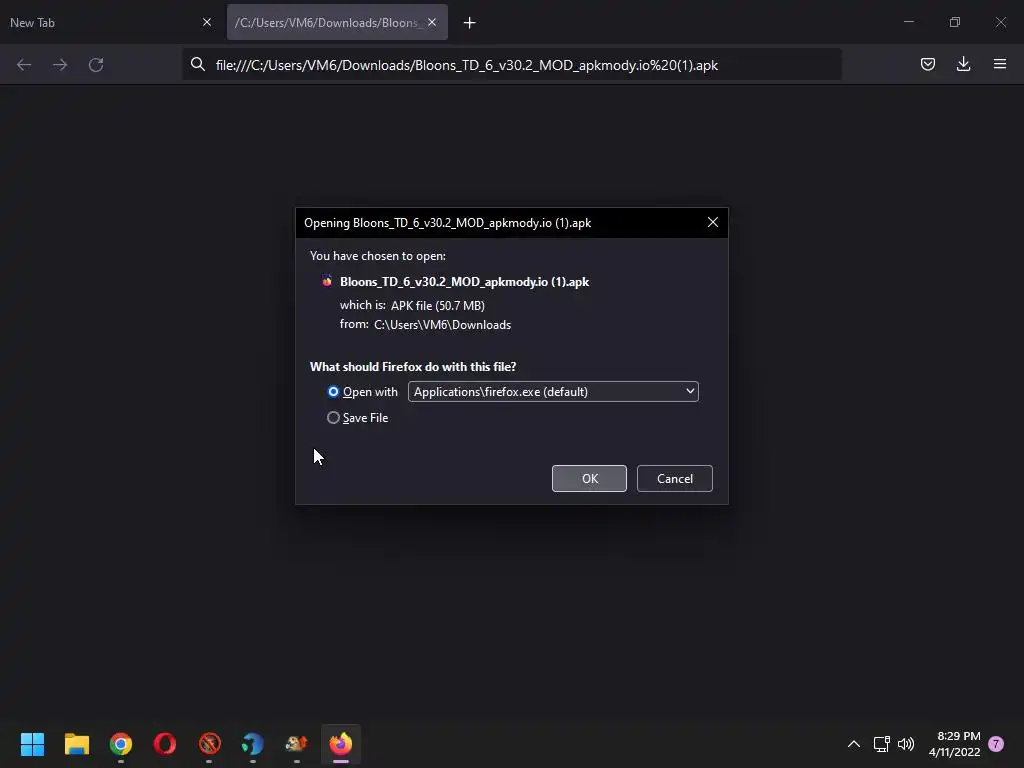Reload the current page
Screen dimensions: 1024x768
point(96,65)
